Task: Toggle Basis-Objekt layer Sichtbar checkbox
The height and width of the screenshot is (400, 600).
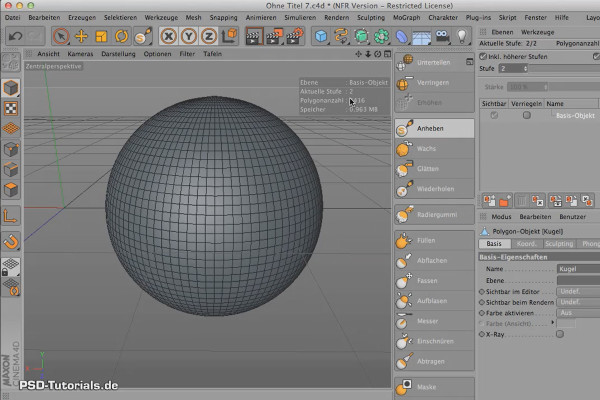Action: (x=494, y=115)
